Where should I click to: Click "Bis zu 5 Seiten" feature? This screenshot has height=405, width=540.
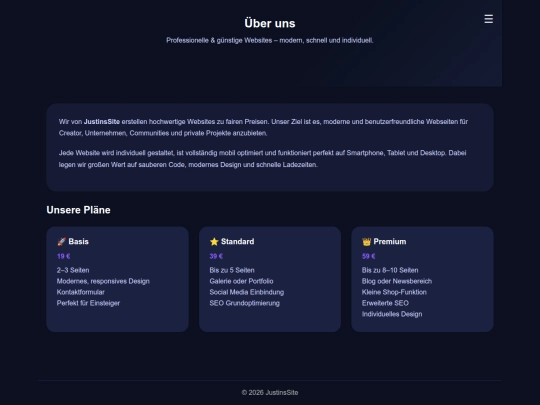point(232,270)
